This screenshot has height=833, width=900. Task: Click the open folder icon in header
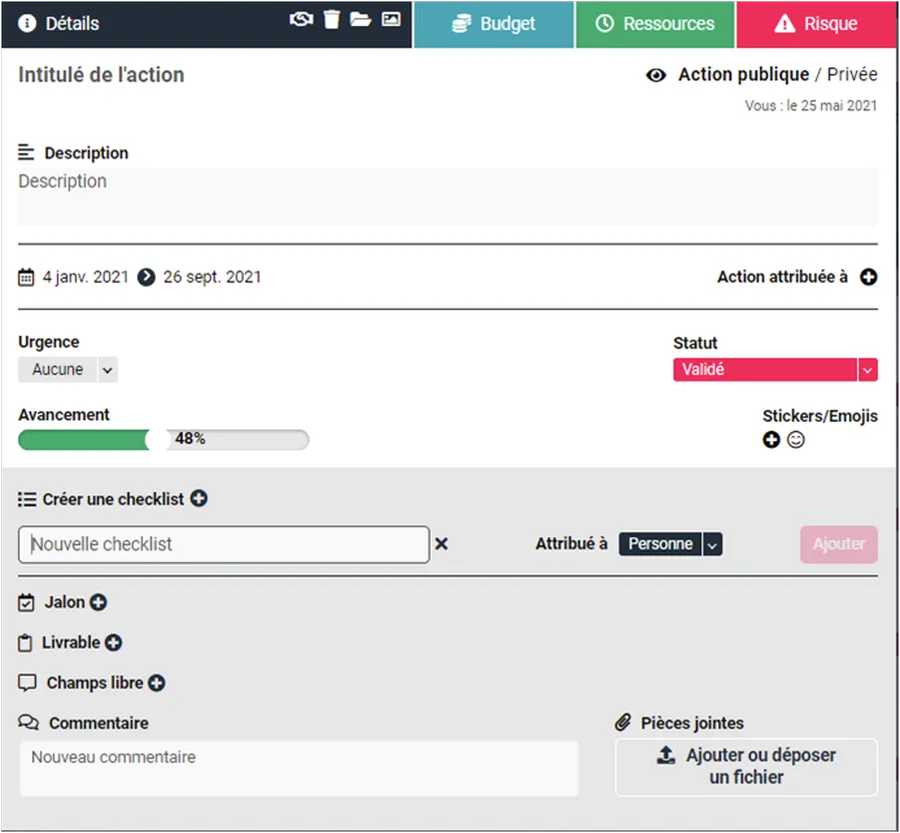point(361,20)
